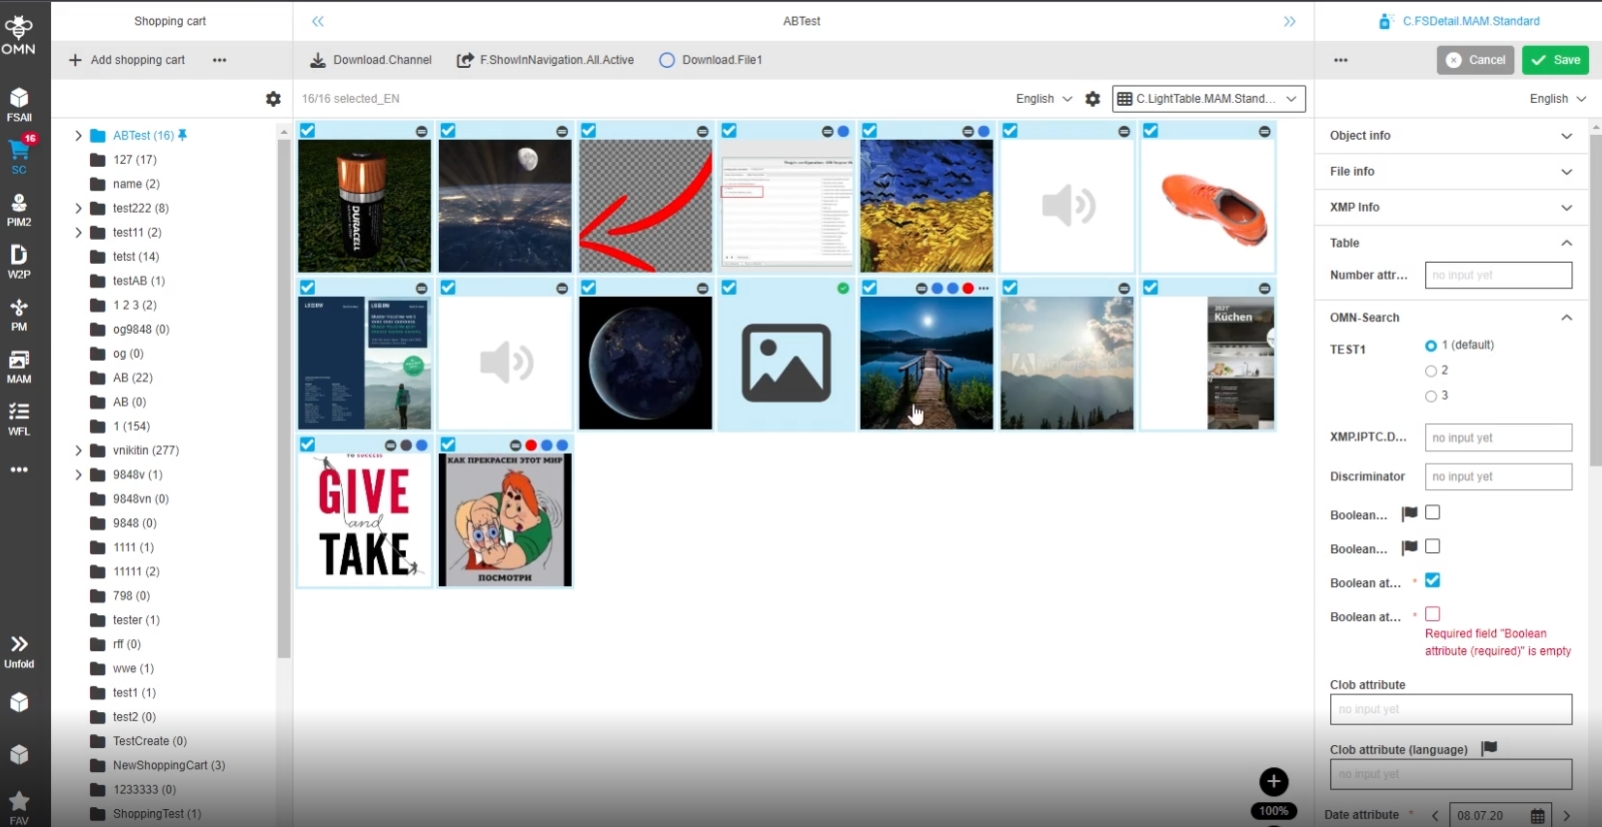1602x827 pixels.
Task: Click the Cancel button
Action: click(1475, 60)
